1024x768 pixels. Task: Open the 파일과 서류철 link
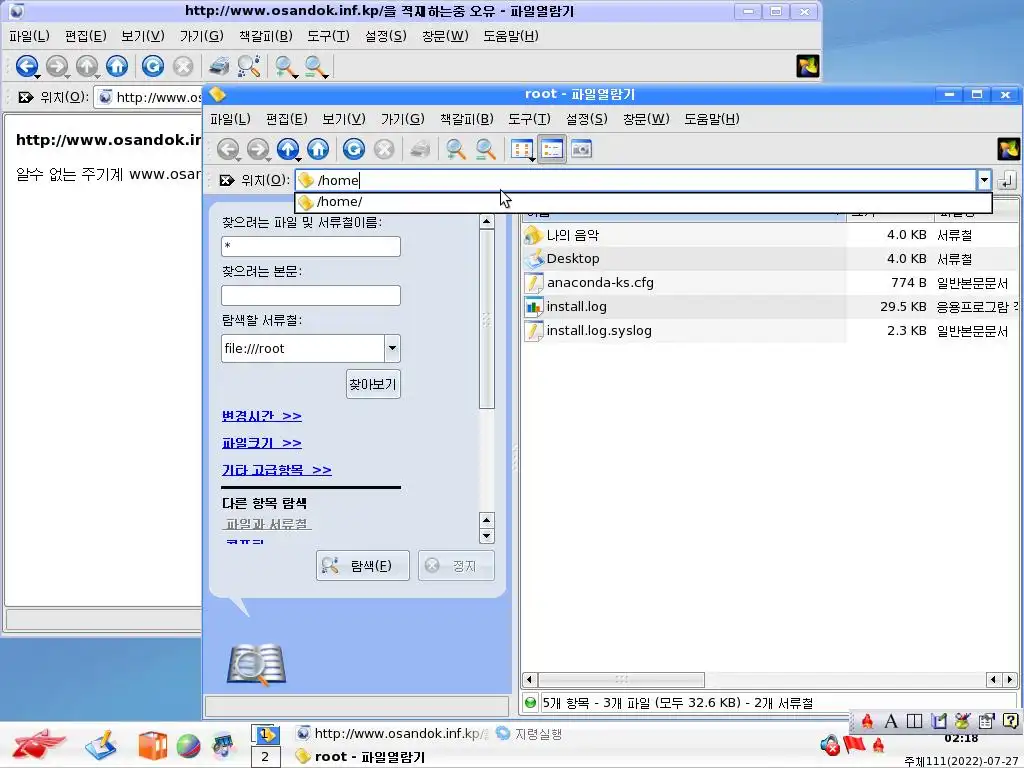(266, 524)
